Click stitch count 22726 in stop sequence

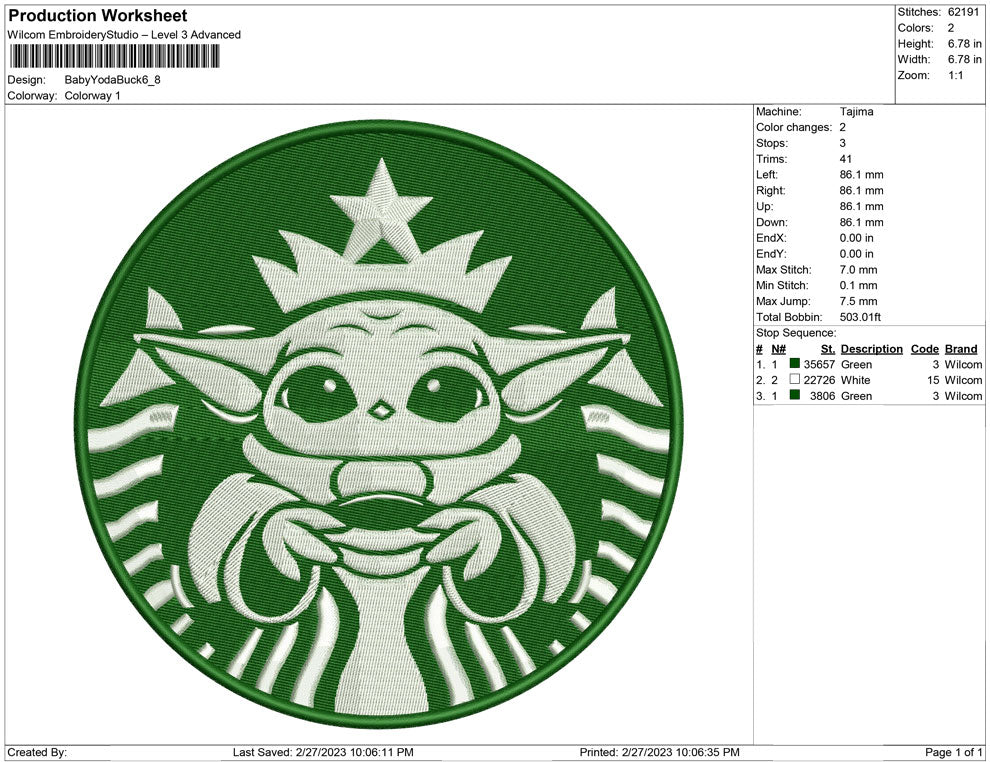point(819,380)
